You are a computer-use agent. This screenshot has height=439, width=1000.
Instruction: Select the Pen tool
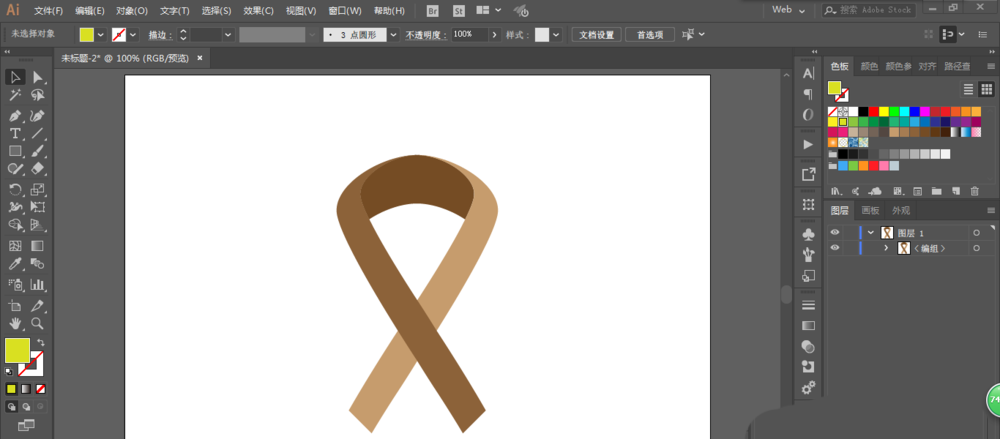15,115
